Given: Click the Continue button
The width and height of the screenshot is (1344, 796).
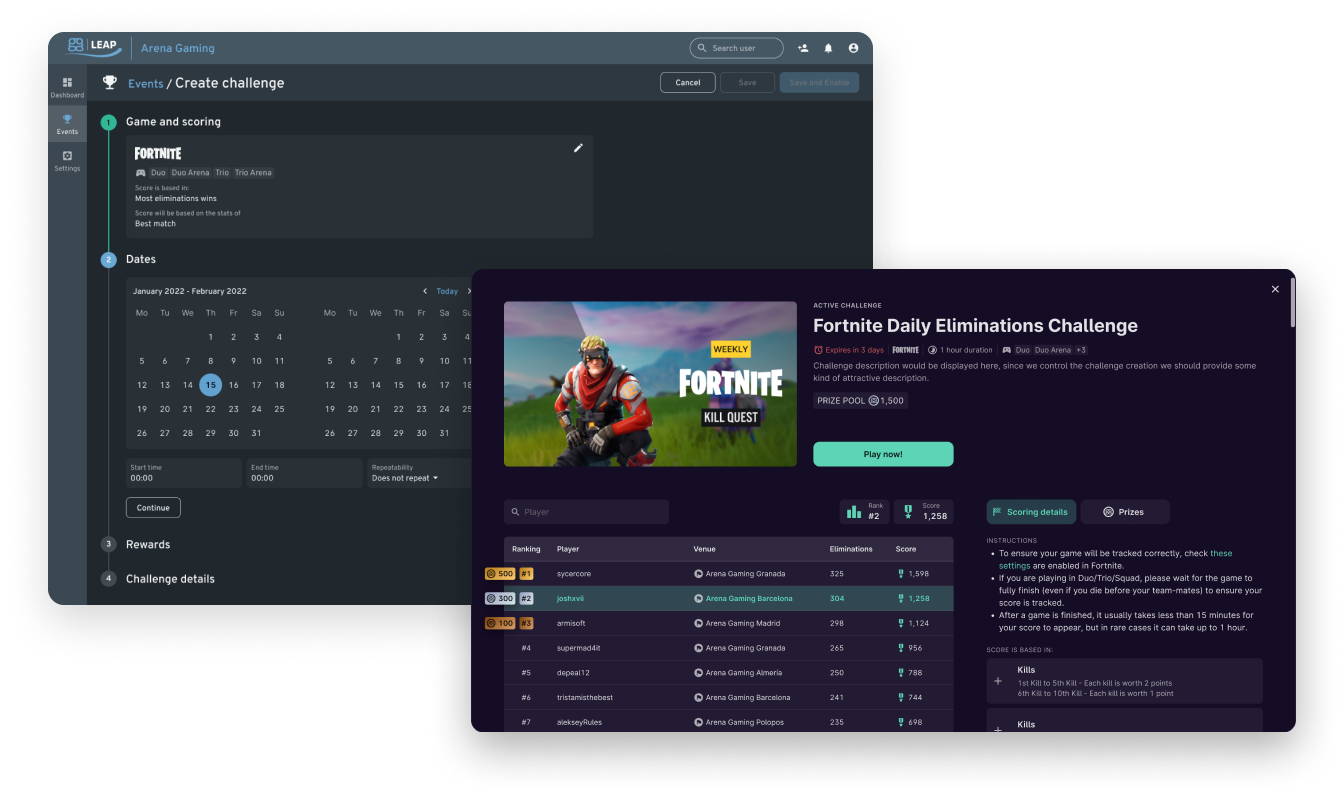Looking at the screenshot, I should (153, 507).
